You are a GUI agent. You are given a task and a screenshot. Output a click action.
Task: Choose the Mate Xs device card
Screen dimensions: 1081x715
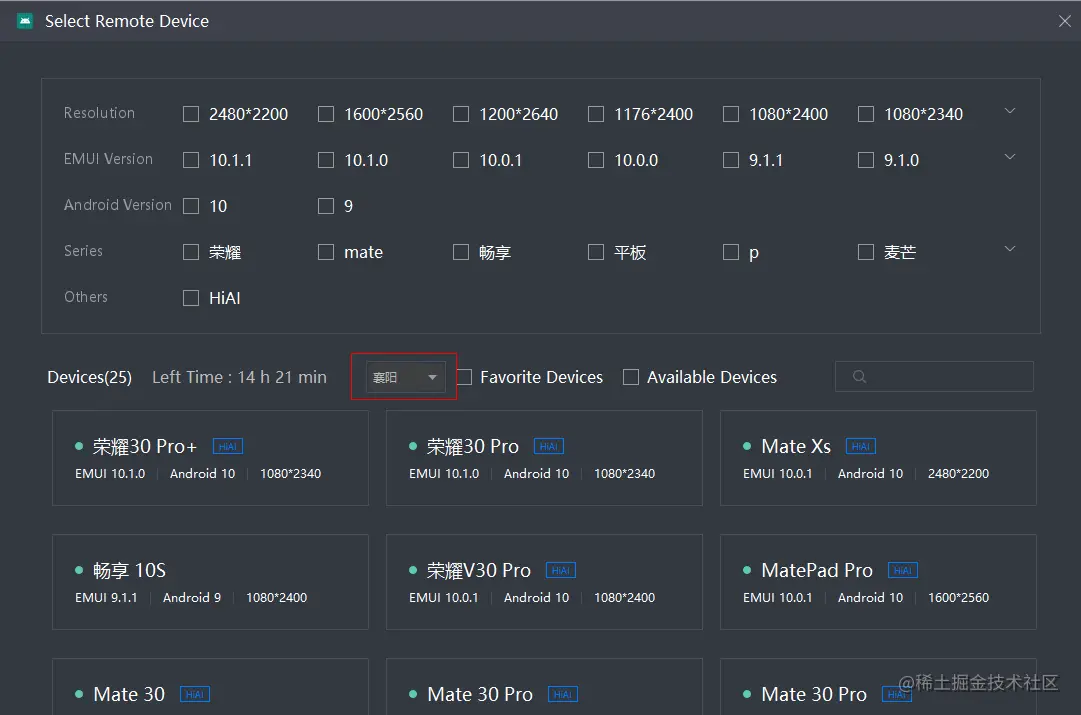pos(878,459)
